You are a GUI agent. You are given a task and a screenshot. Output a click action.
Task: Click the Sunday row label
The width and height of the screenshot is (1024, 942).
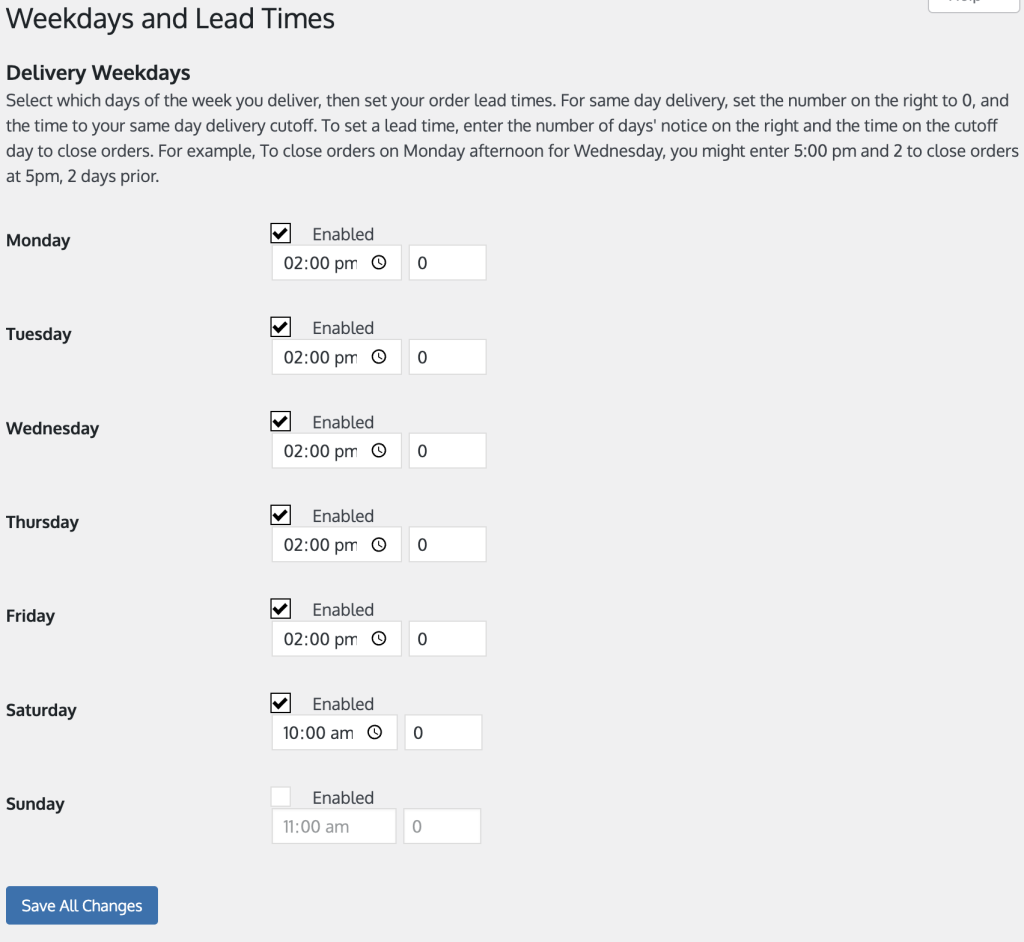point(35,804)
